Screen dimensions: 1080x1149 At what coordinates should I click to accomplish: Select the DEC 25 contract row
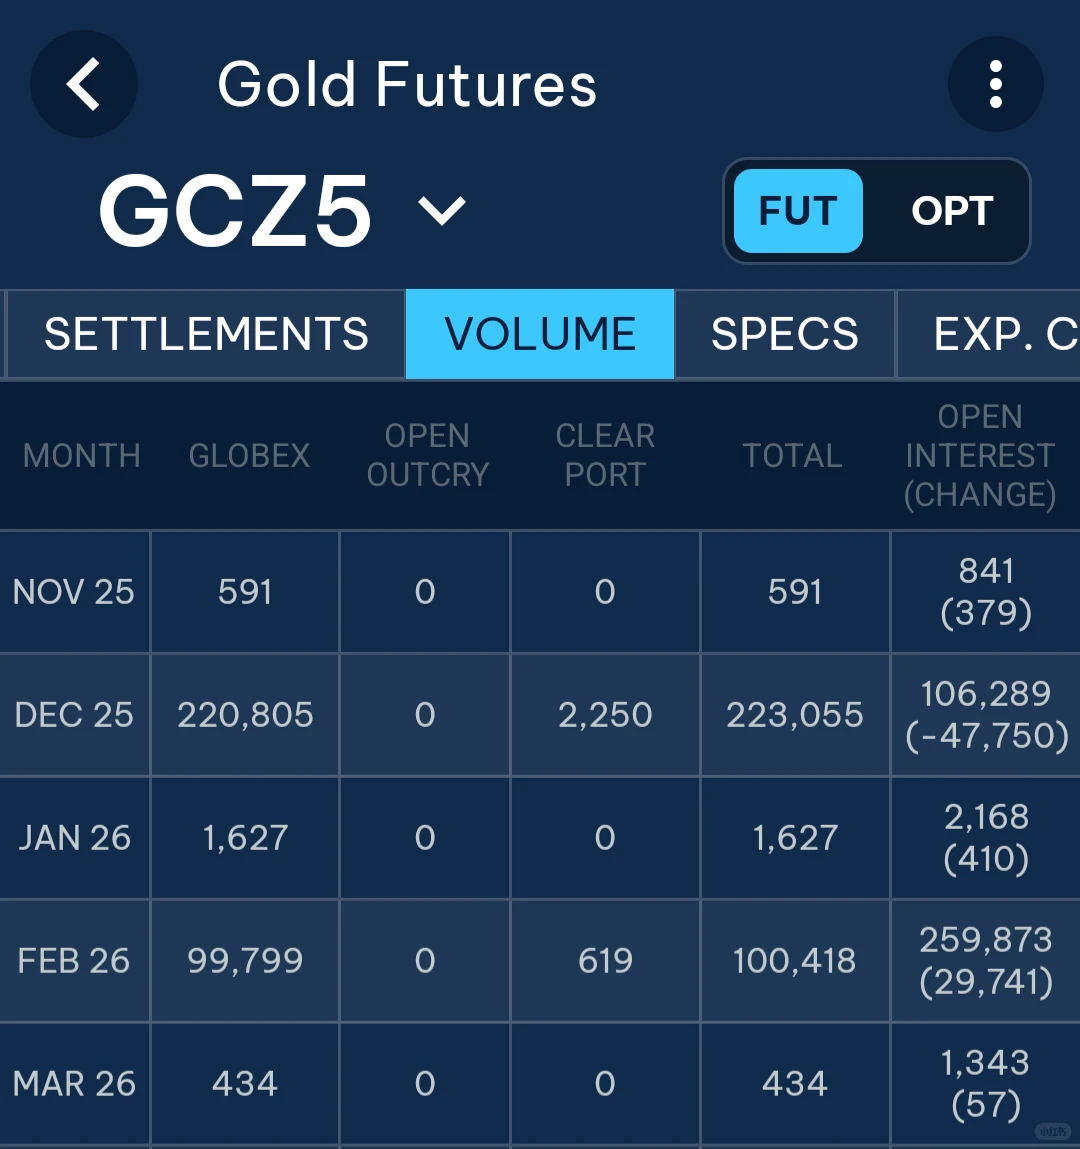[x=74, y=715]
